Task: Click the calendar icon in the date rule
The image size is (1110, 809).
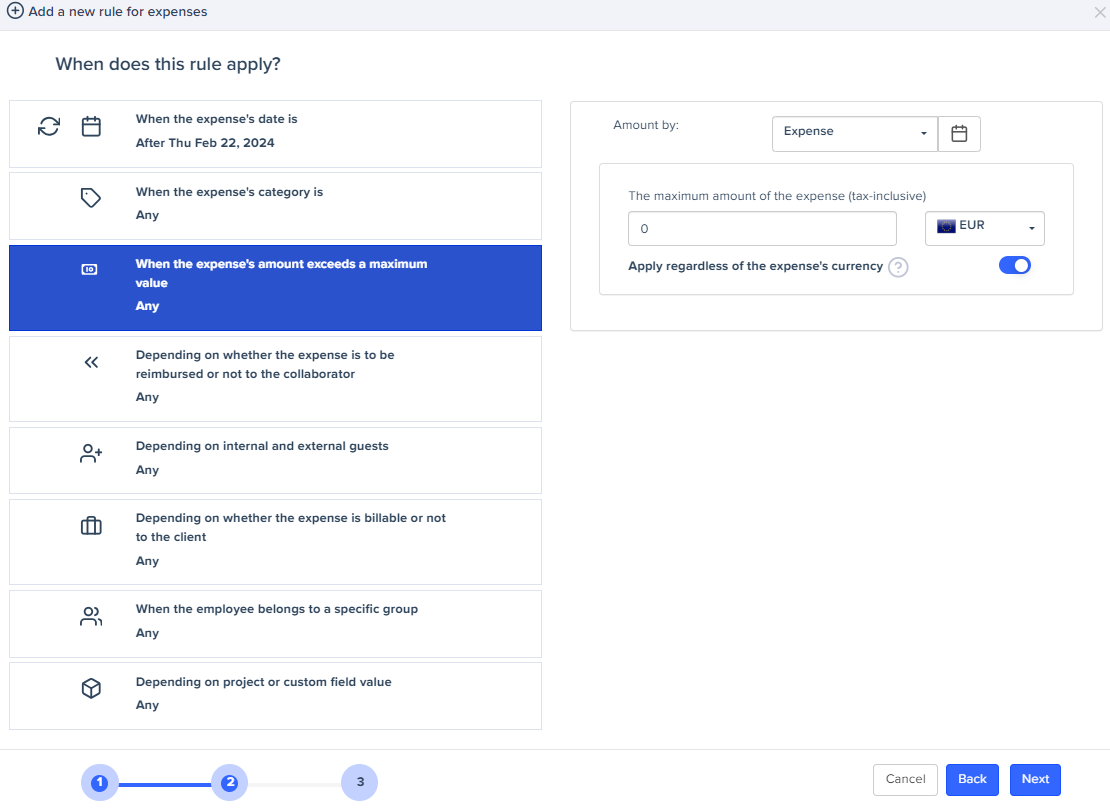Action: [x=91, y=127]
